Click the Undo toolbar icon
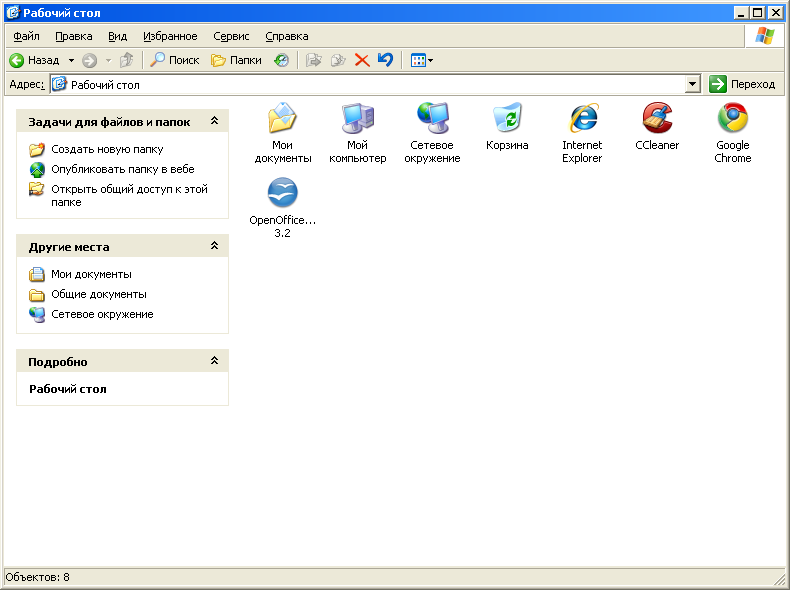Screen dimensions: 790x590 (x=385, y=60)
